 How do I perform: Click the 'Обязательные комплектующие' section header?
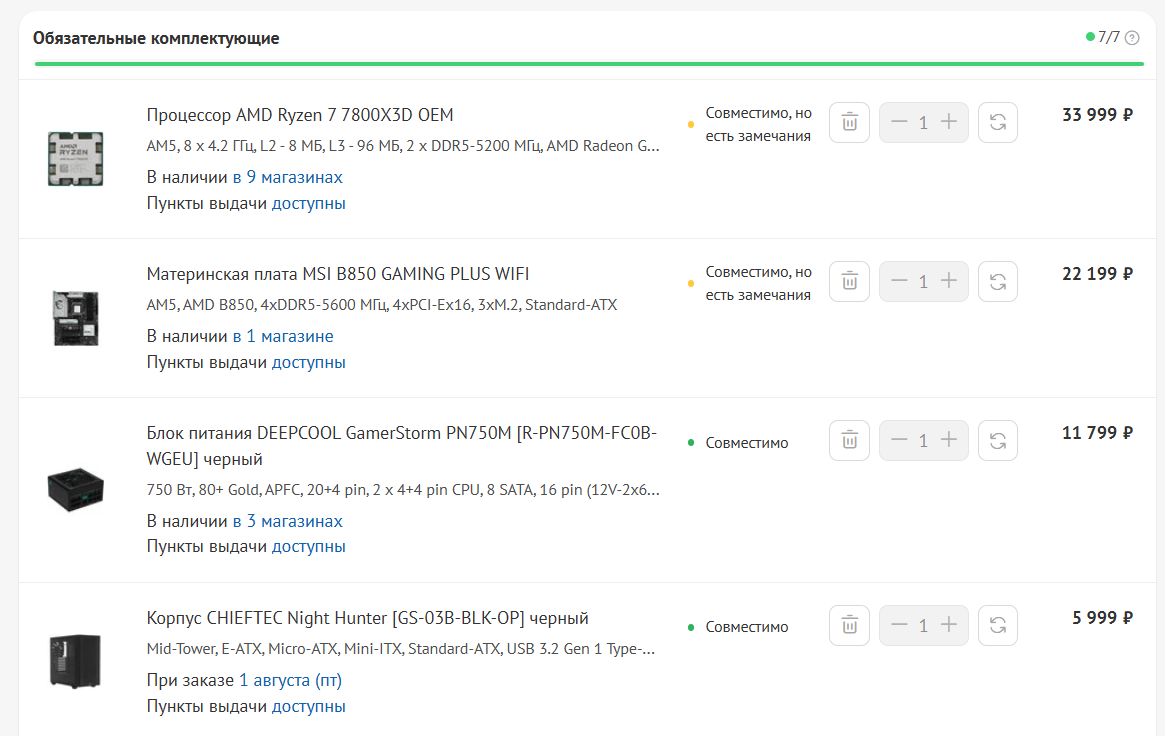(156, 38)
